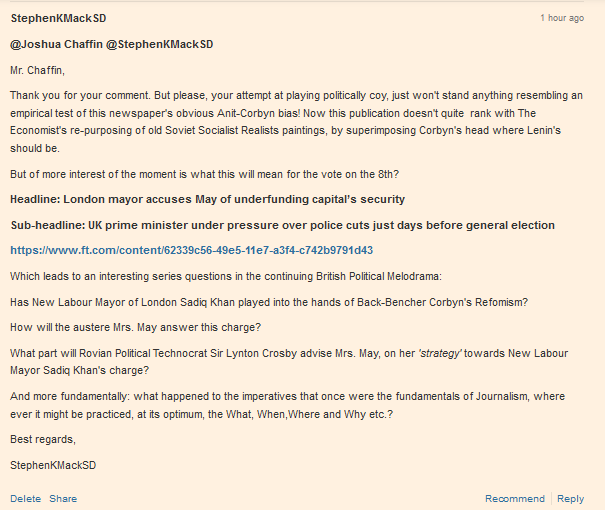Screen dimensions: 605x510
Task: Open the ft.com article link
Action: (x=191, y=250)
